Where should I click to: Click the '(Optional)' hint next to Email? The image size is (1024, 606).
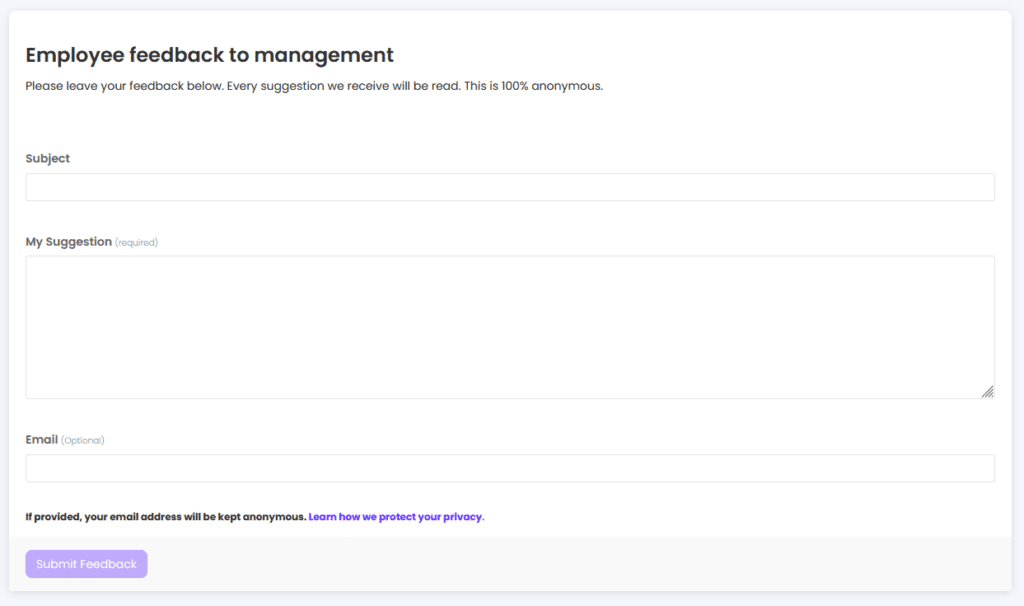83,440
